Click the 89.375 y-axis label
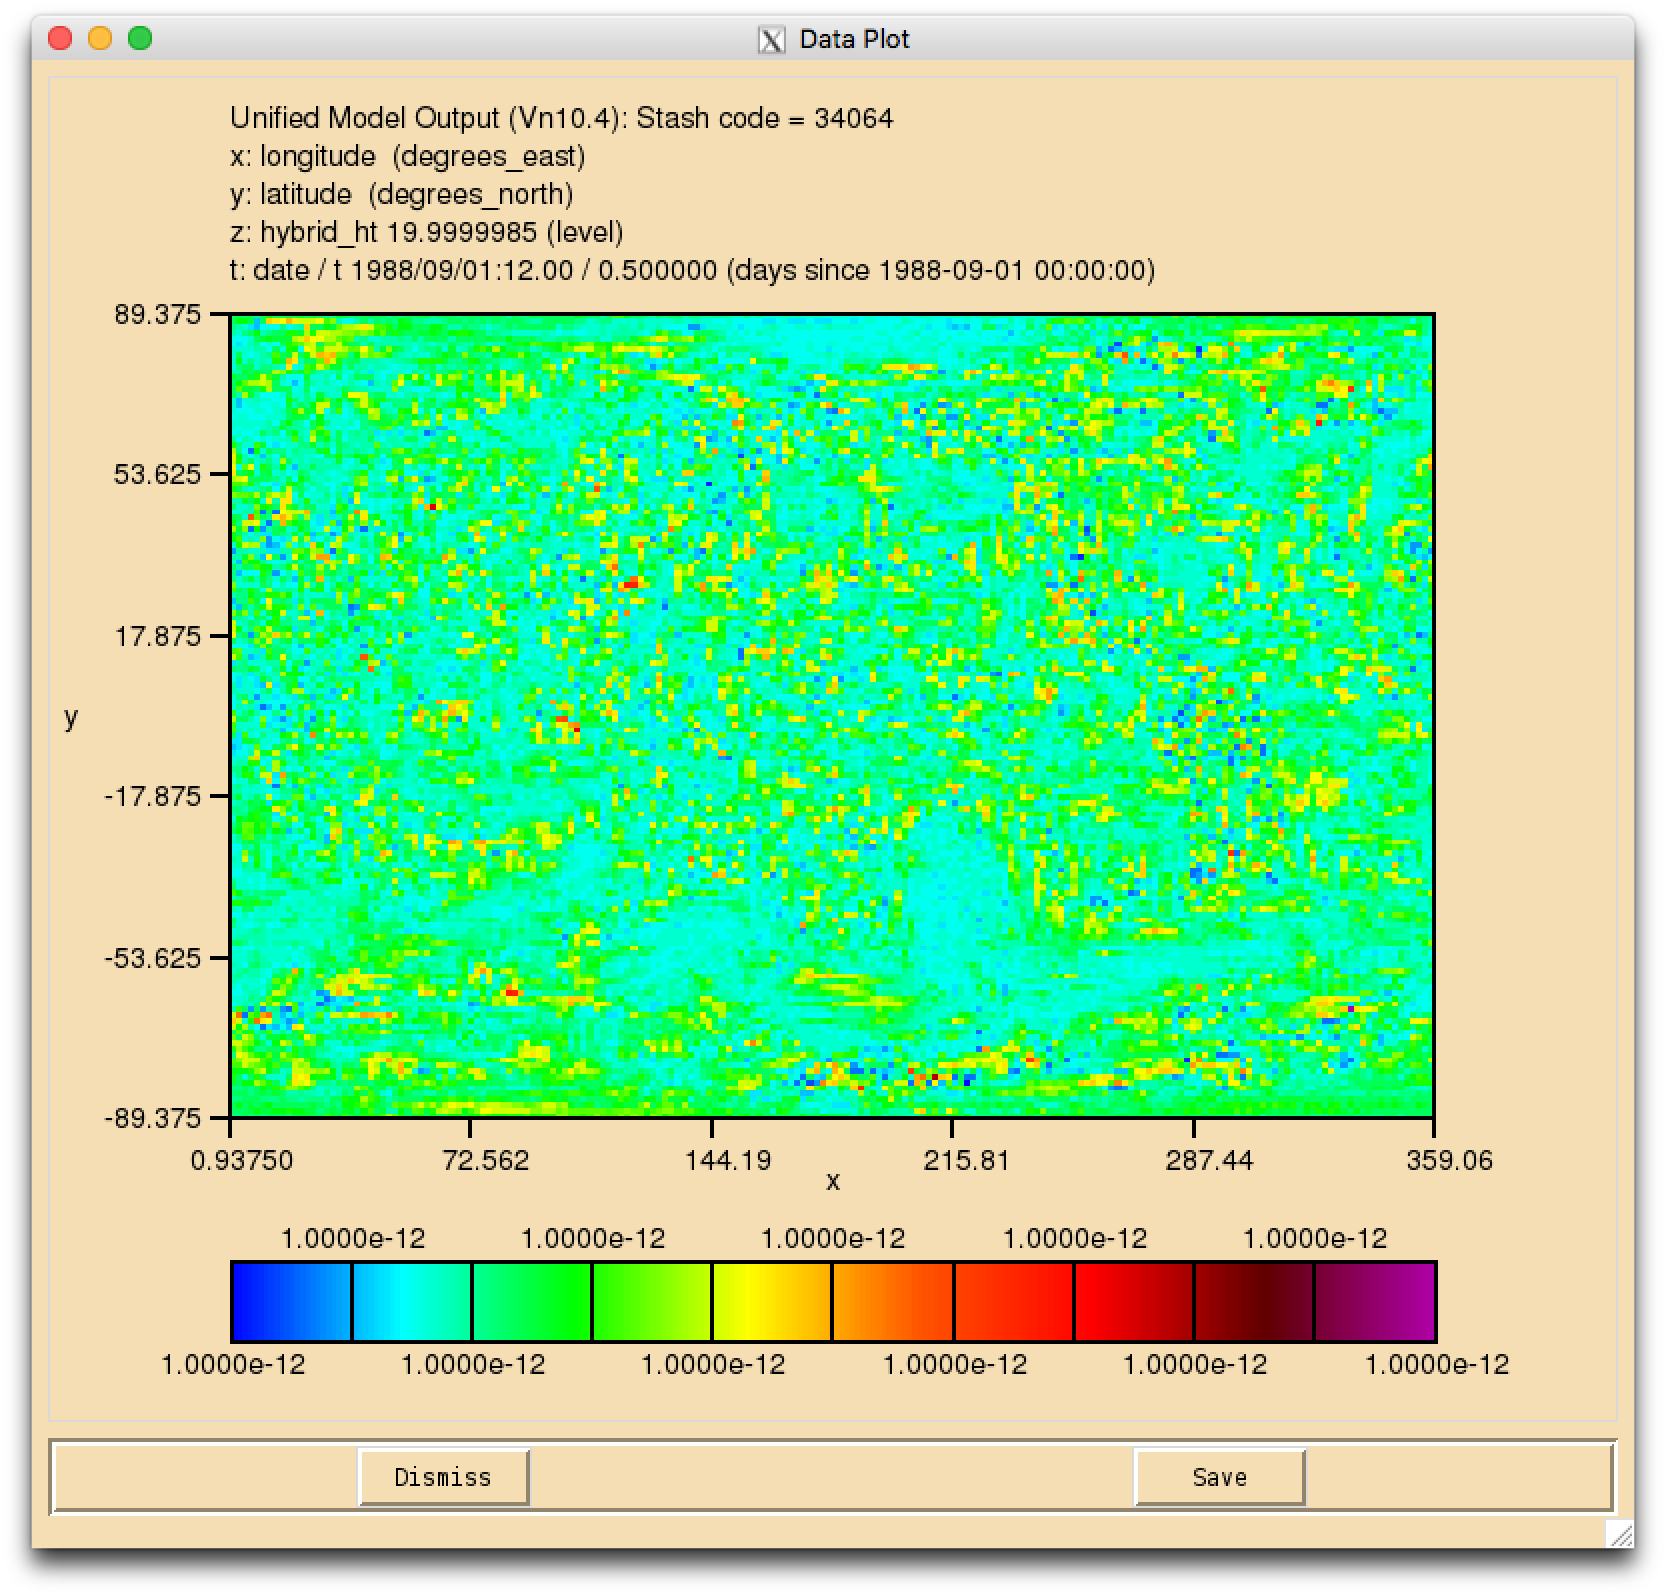Image resolution: width=1666 pixels, height=1596 pixels. point(157,314)
